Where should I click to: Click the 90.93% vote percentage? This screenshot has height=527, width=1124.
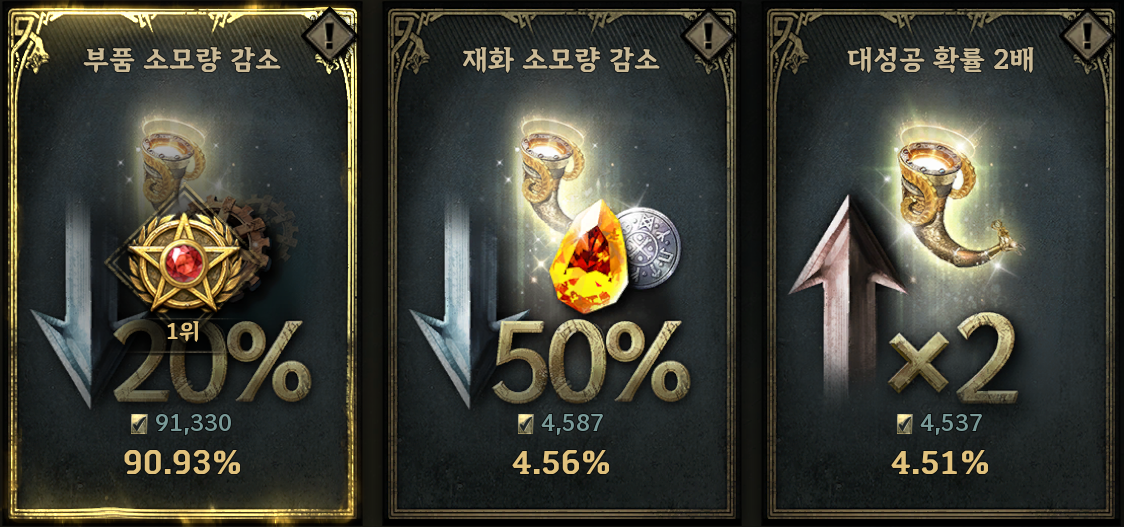[x=182, y=463]
